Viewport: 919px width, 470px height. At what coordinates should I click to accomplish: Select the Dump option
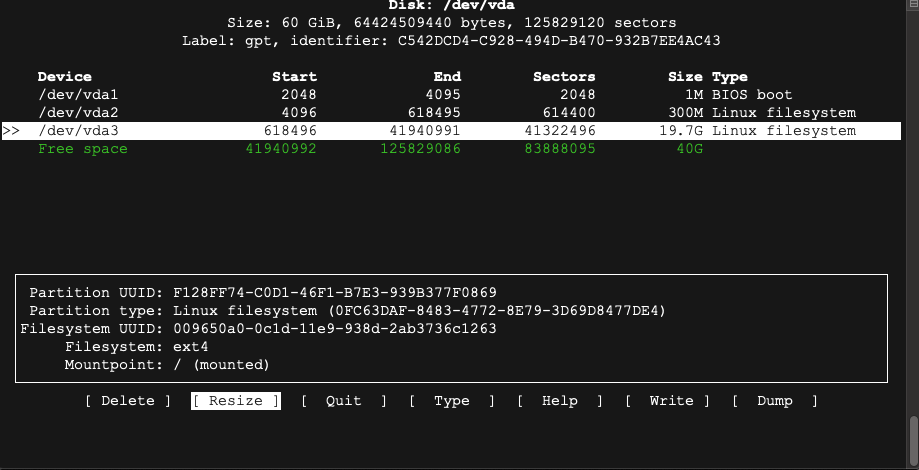coord(774,401)
